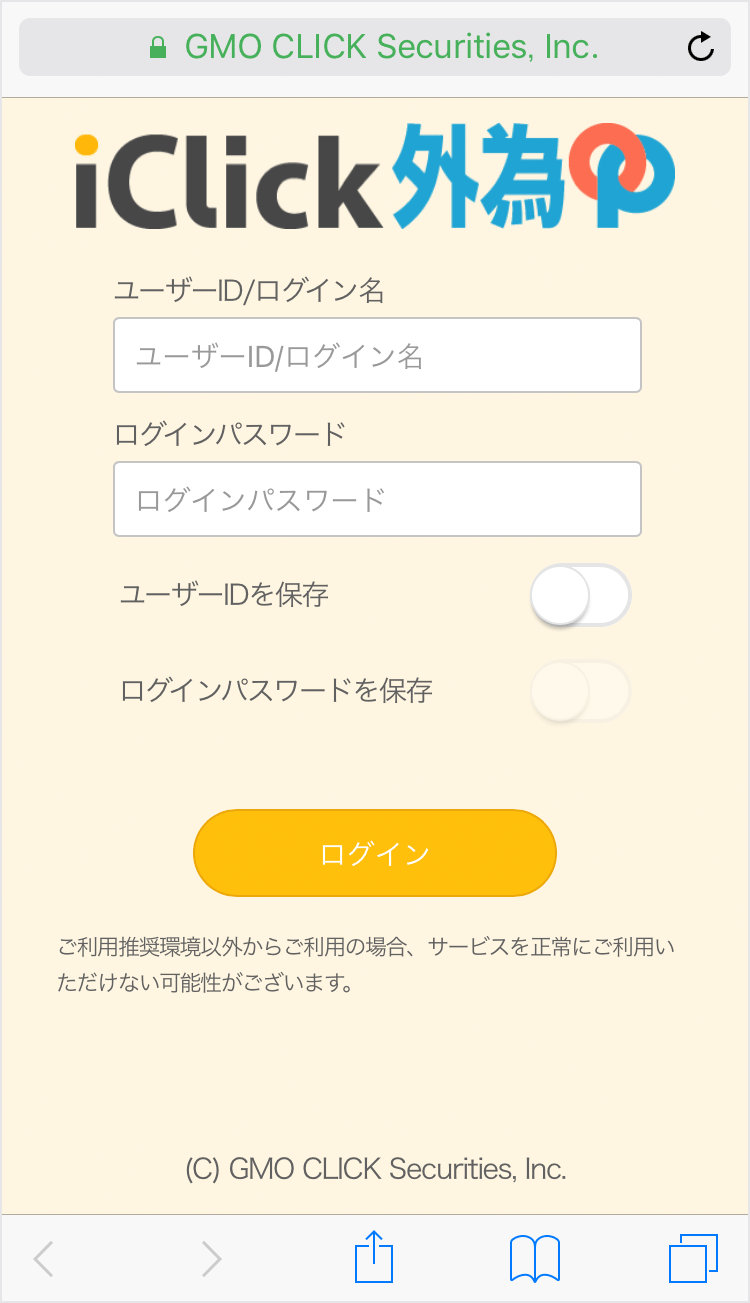This screenshot has width=750, height=1303.
Task: Focus the ログインパスワード input field
Action: pos(377,499)
